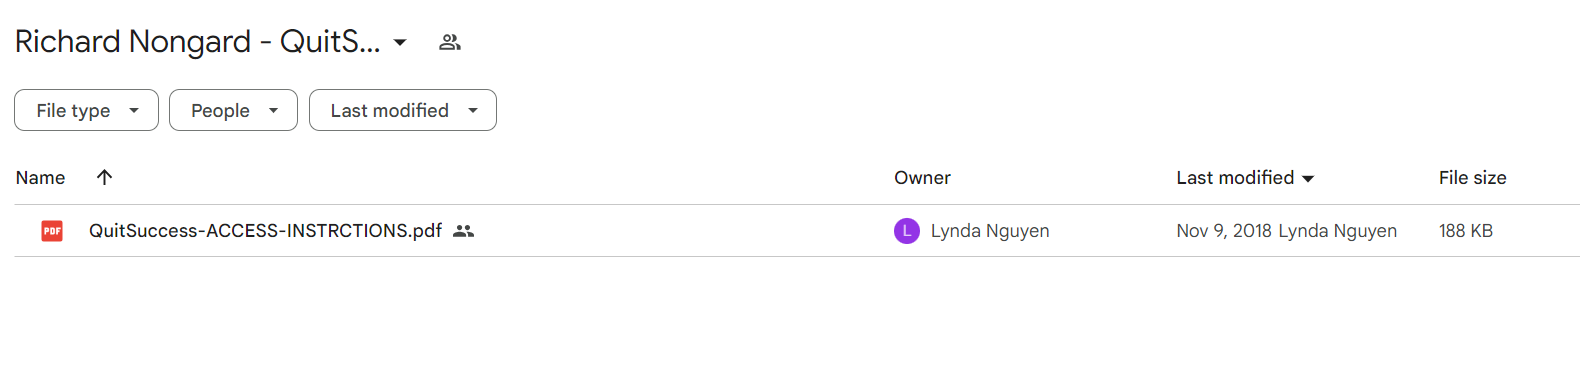Sort by the Name column header
This screenshot has height=366, width=1580.
pos(40,177)
